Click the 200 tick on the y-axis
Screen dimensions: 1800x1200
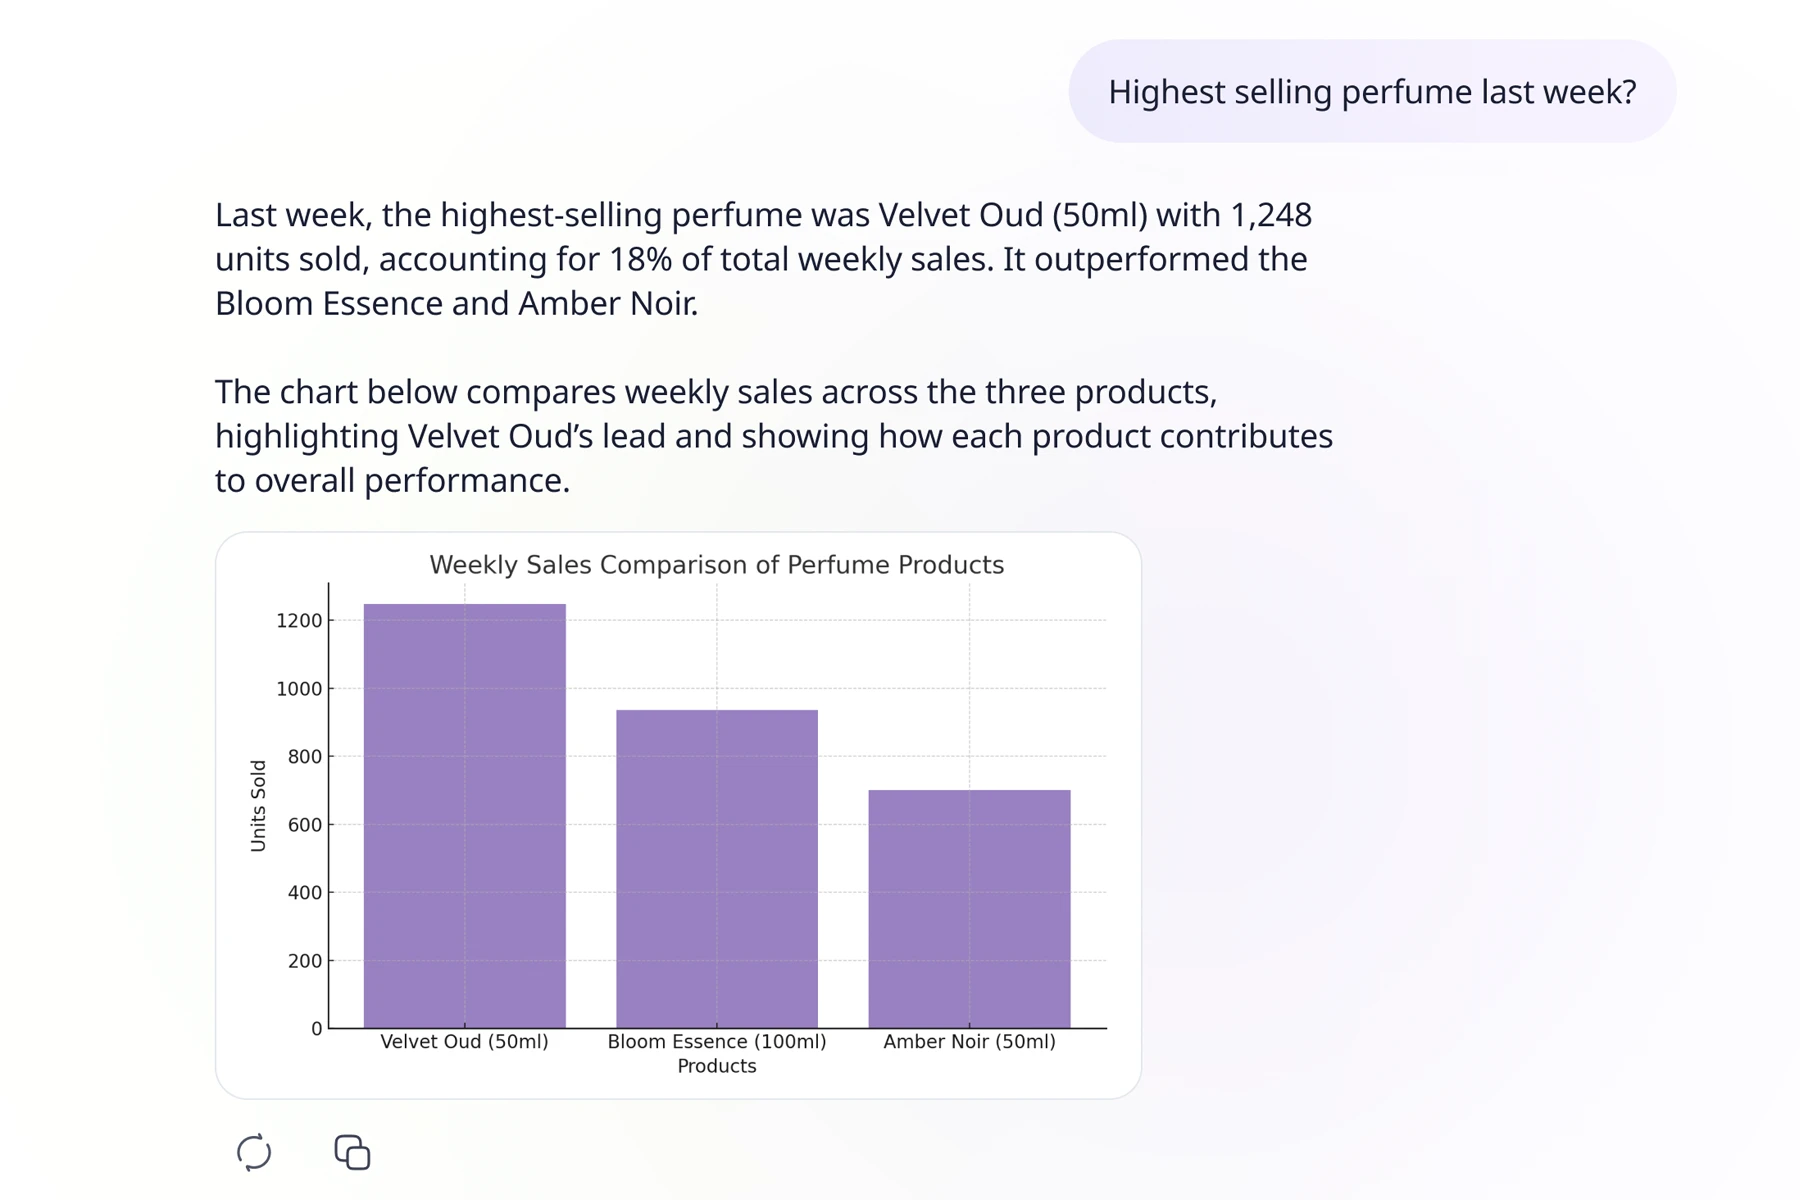pyautogui.click(x=304, y=961)
